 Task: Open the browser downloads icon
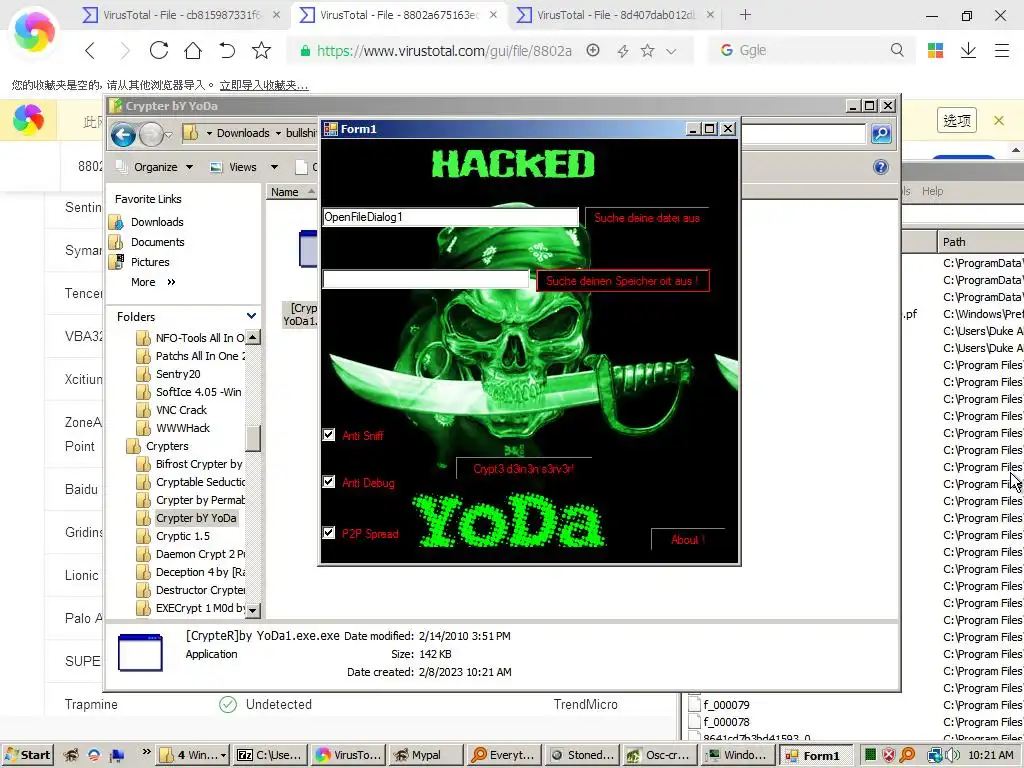(x=968, y=50)
